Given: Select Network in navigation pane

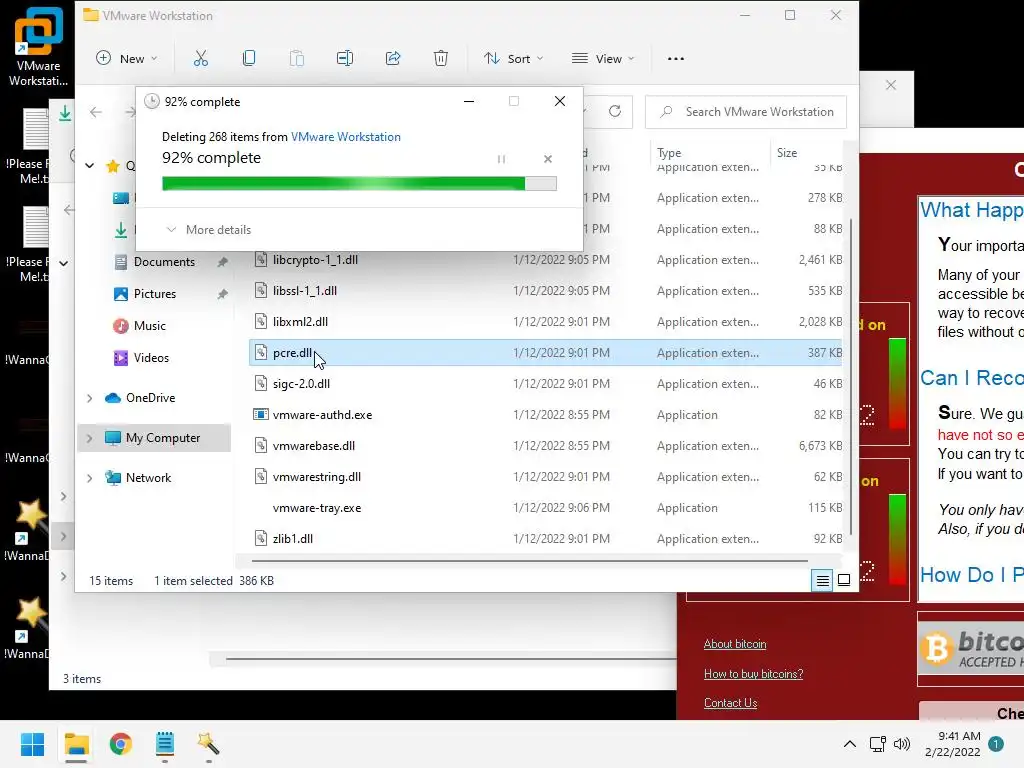Looking at the screenshot, I should click(148, 478).
